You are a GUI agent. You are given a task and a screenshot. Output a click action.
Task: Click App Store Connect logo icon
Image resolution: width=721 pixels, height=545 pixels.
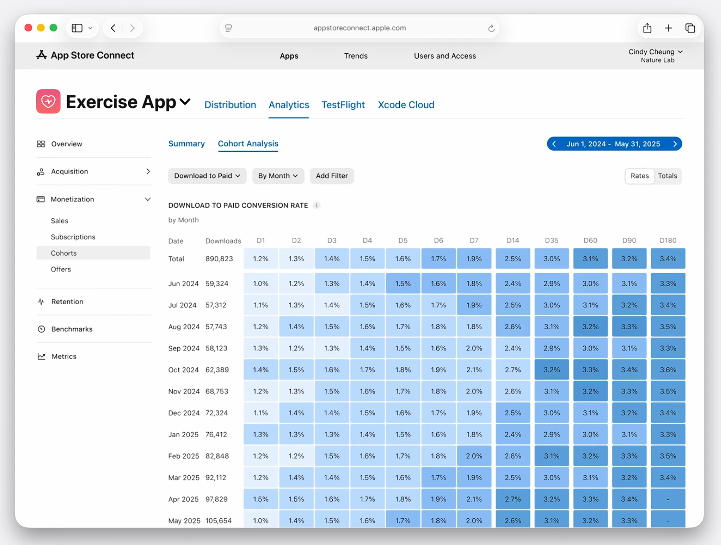pyautogui.click(x=41, y=55)
